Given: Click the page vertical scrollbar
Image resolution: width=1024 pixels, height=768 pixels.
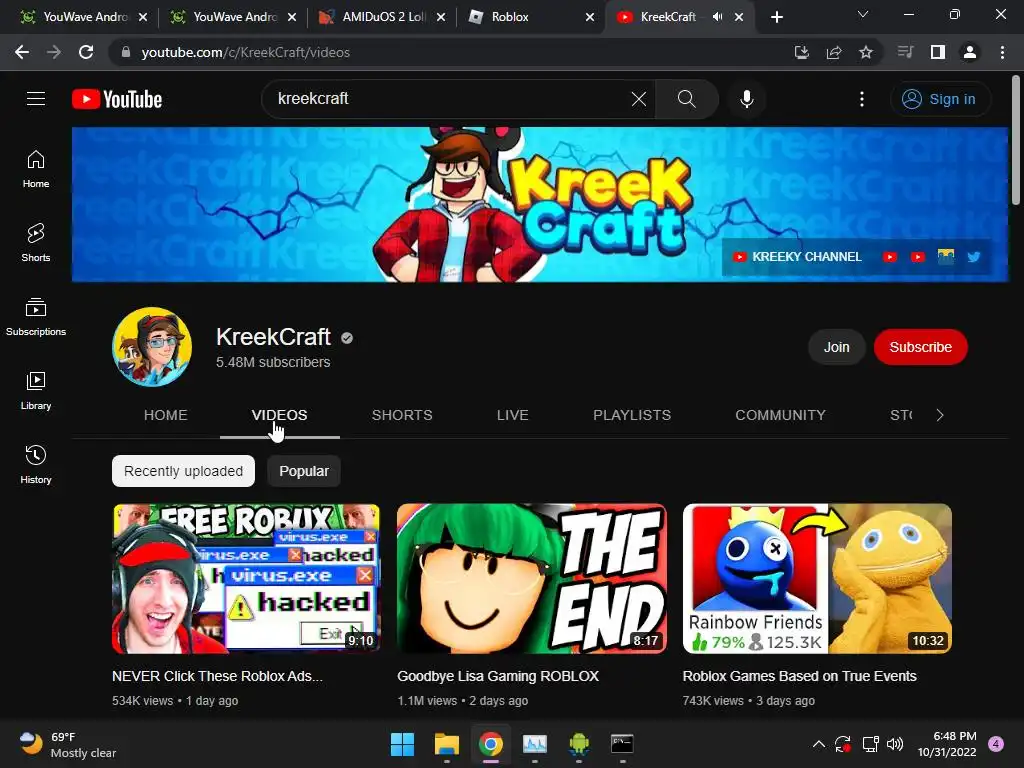Looking at the screenshot, I should 1016,140.
